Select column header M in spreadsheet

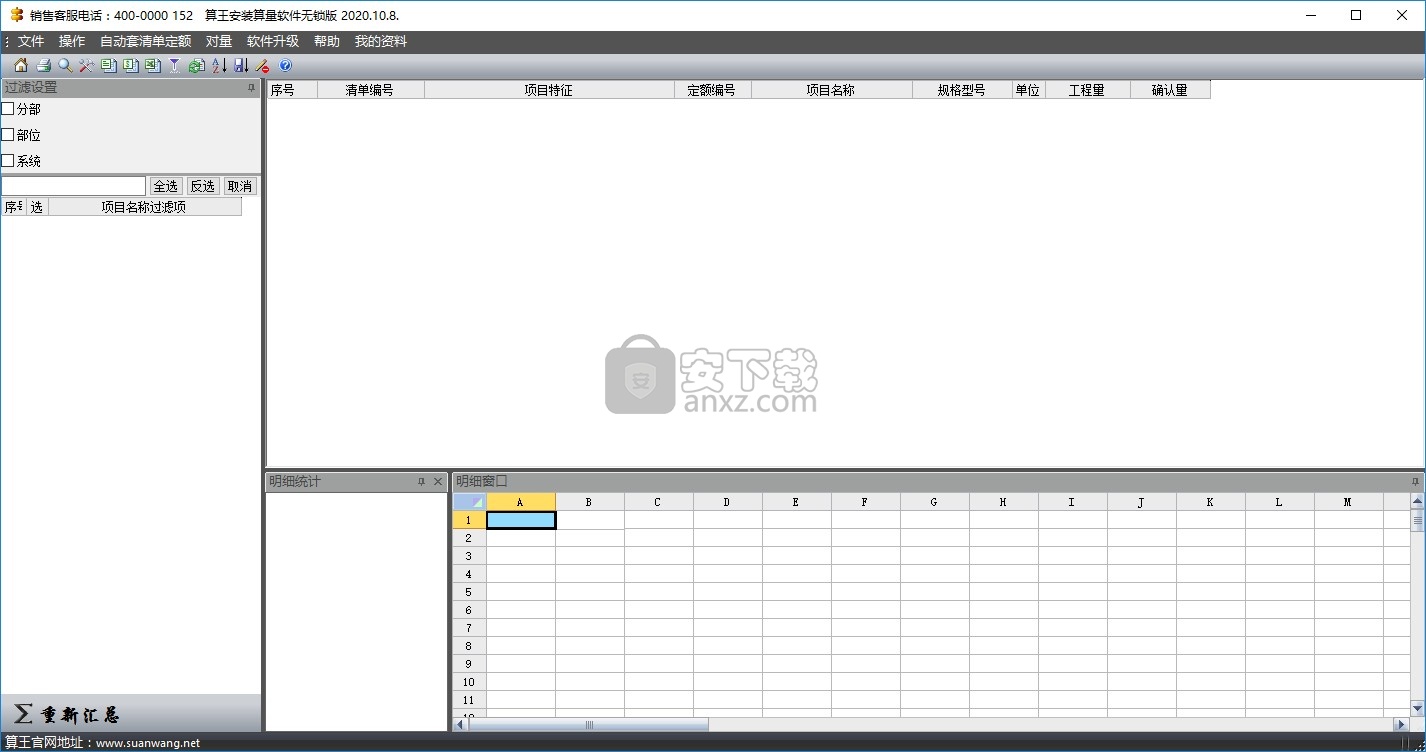point(1348,502)
